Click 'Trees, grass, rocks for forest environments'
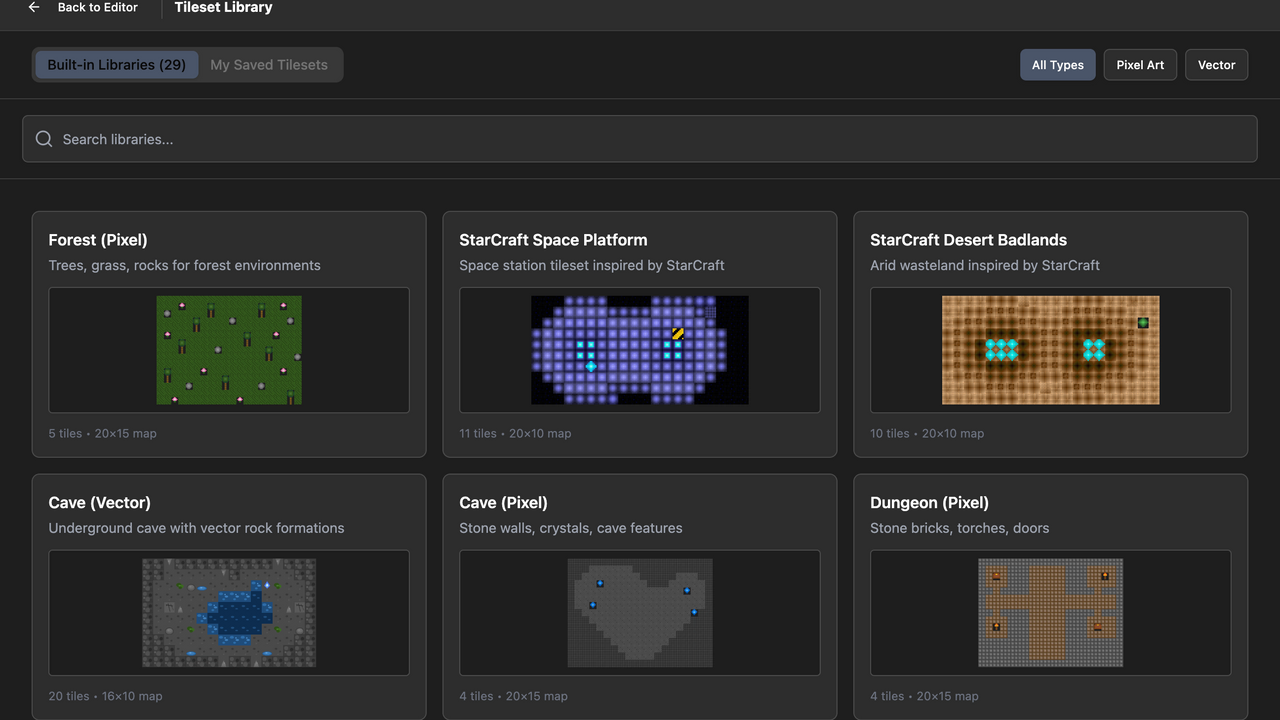Viewport: 1280px width, 720px height. pyautogui.click(x=185, y=266)
